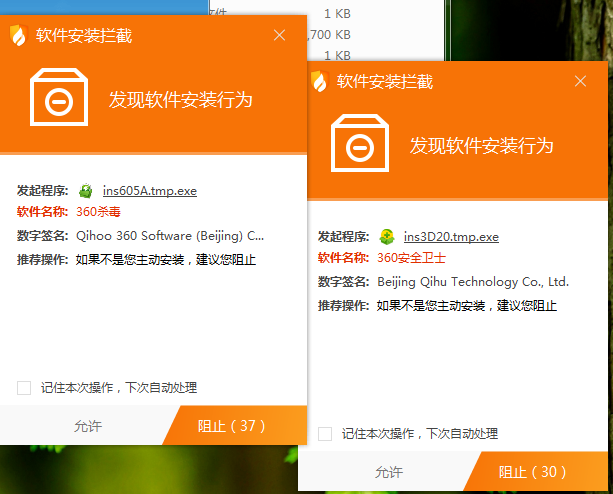Close the 360杀毒 interception dialog
This screenshot has width=613, height=494.
coord(279,35)
